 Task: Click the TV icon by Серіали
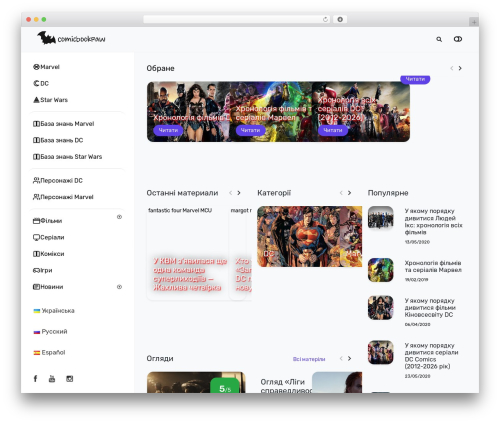click(36, 237)
